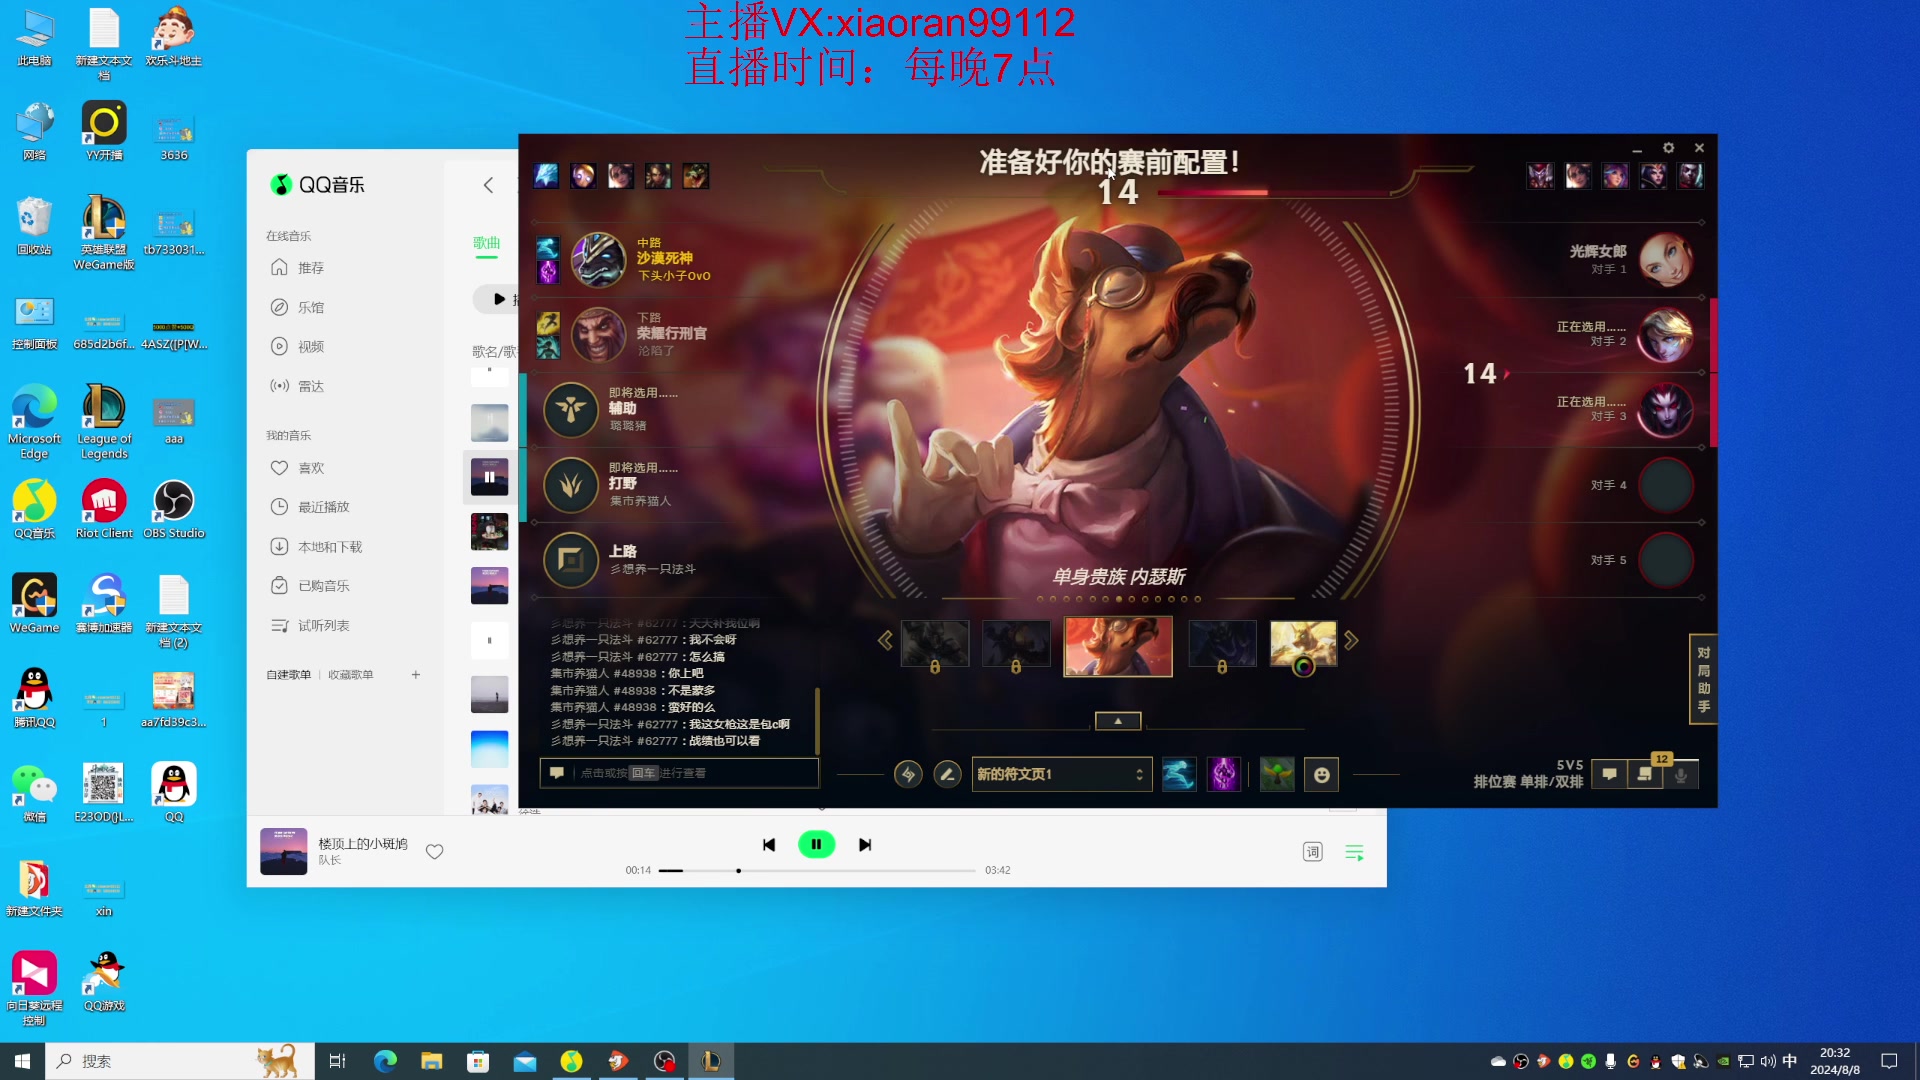
Task: Click the rune recommendation lightning icon
Action: (x=908, y=775)
